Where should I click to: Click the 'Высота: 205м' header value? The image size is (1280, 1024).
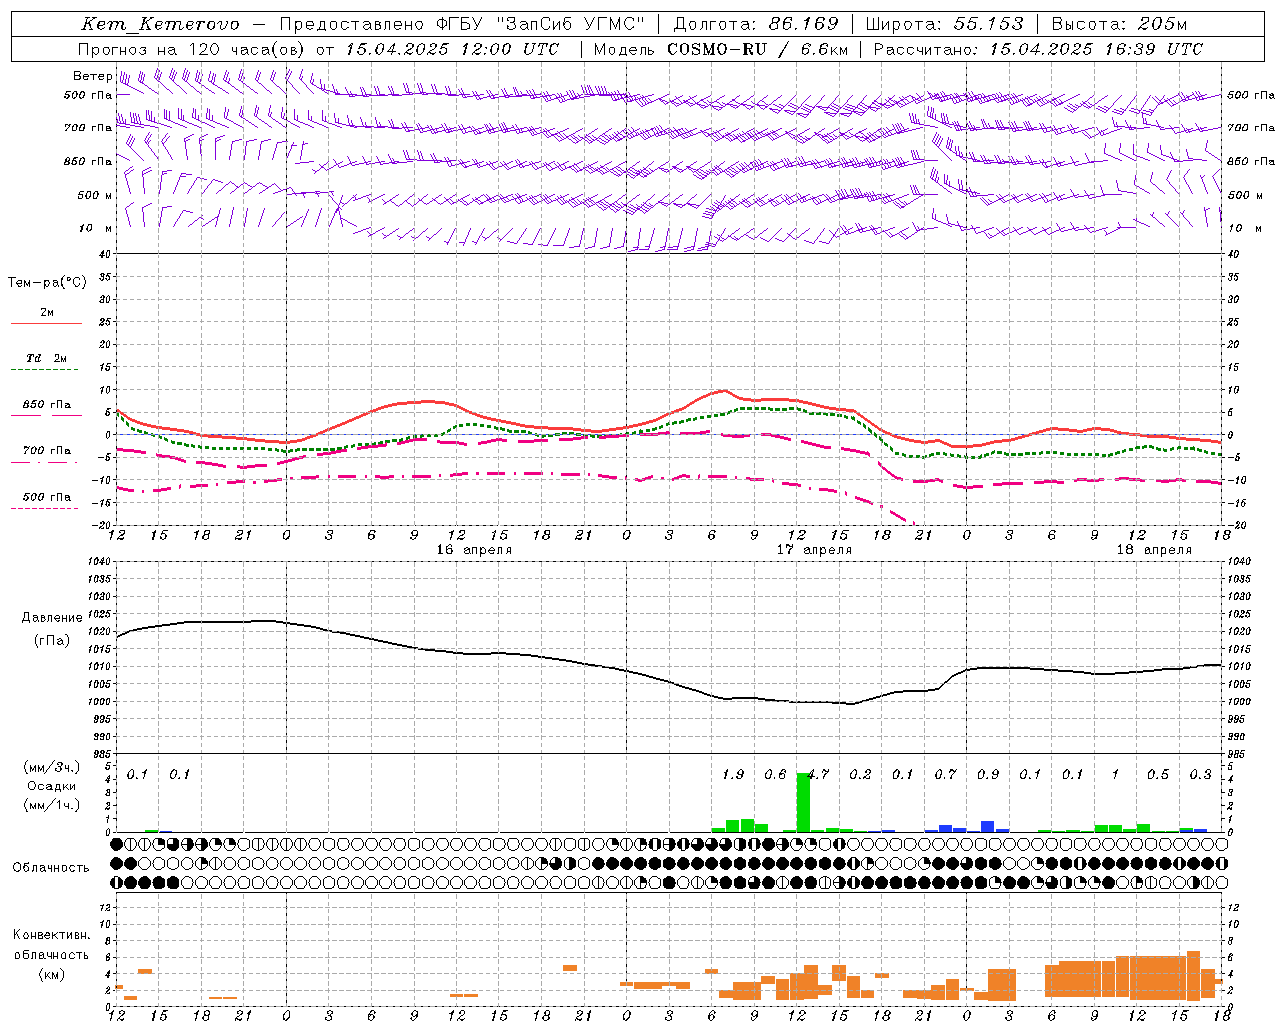[1119, 24]
